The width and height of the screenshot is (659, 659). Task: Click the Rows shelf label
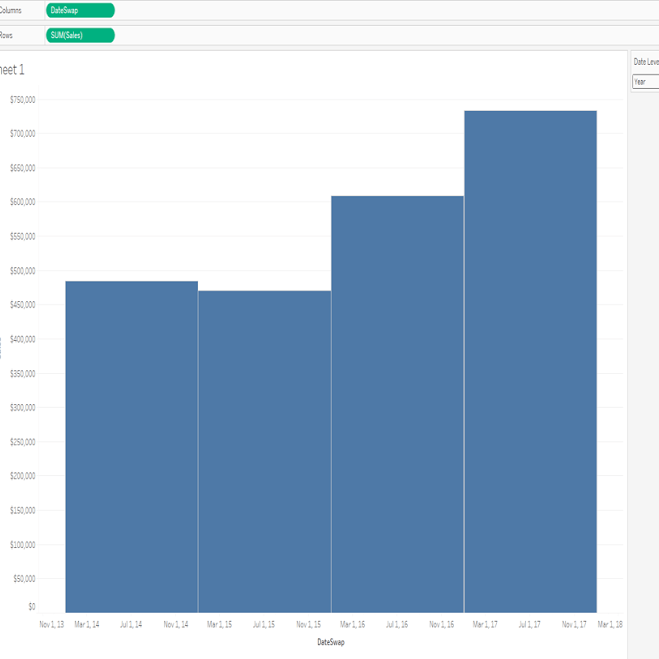click(10, 35)
